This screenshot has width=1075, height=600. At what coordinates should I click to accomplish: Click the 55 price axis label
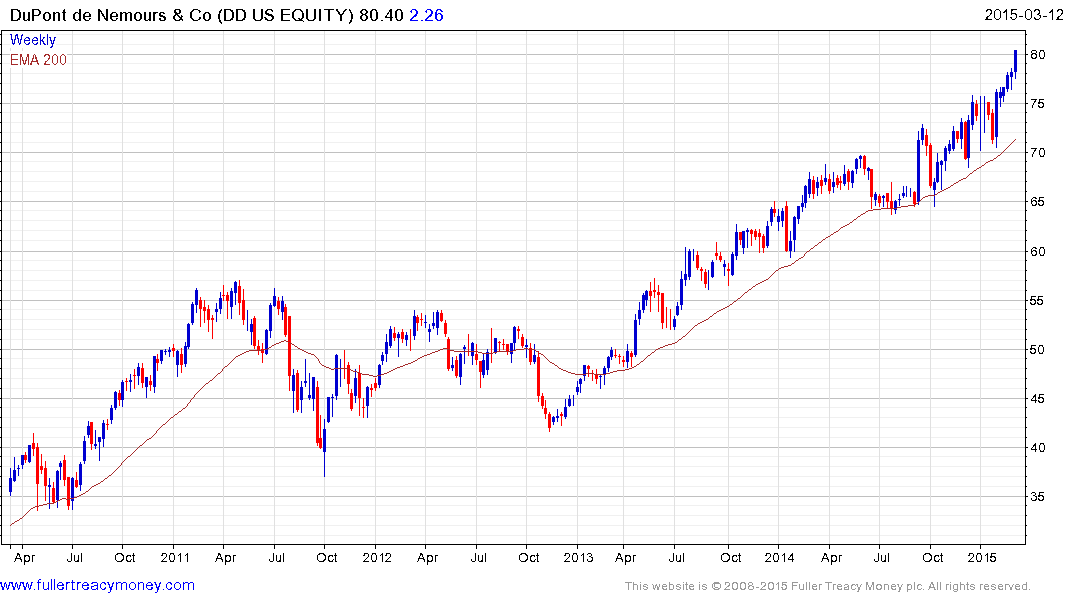(x=1037, y=300)
